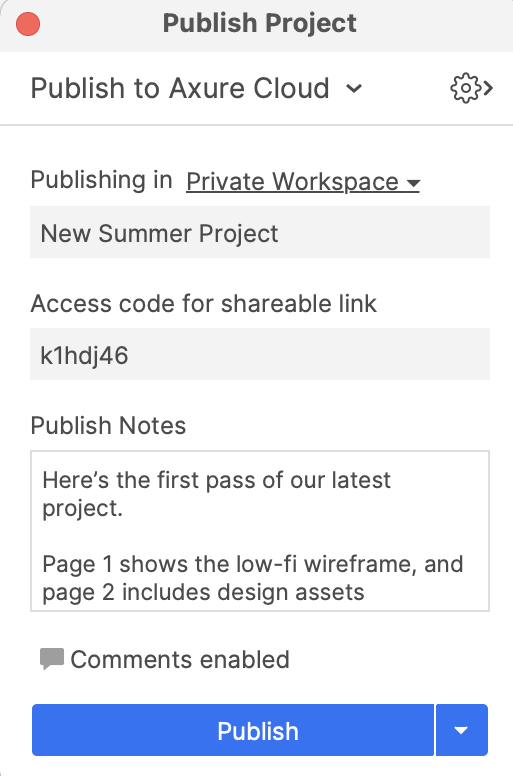Click the chevron beside Axure Cloud
Viewport: 513px width, 776px height.
coord(354,89)
